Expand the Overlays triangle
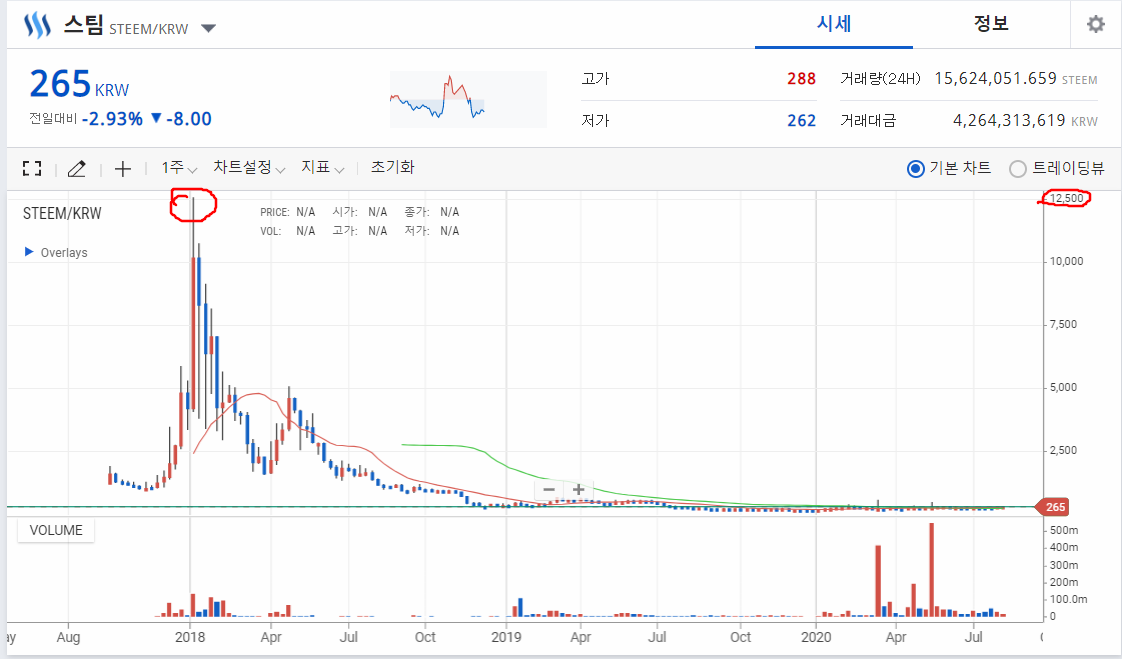This screenshot has height=659, width=1122. 29,252
